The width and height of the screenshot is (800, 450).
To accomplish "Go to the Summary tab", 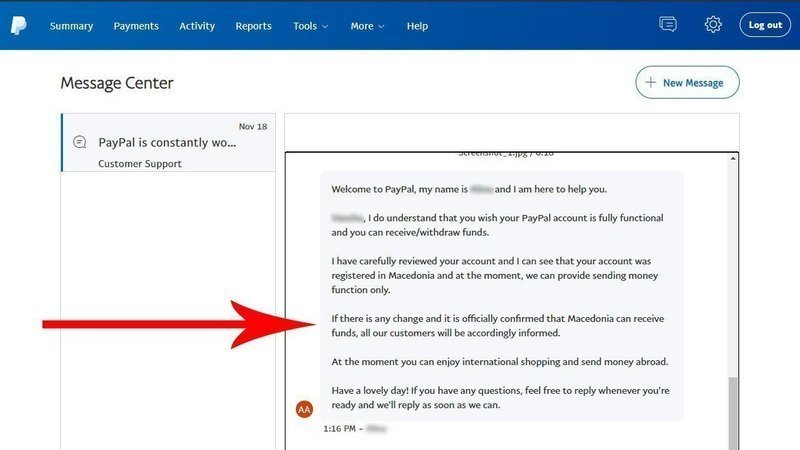I will tap(71, 26).
